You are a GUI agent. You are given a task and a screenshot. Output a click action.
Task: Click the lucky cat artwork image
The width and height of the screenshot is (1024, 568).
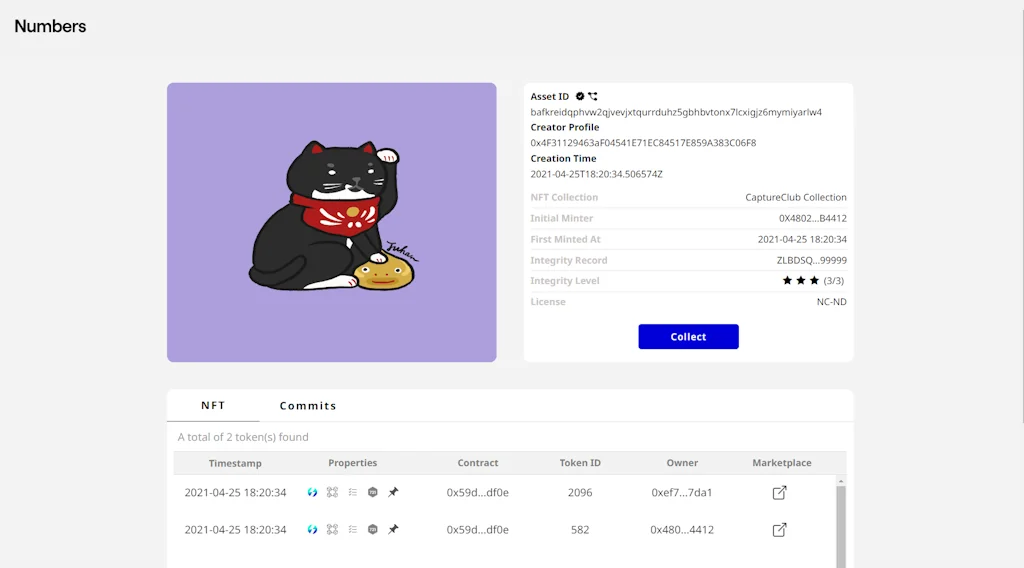[x=332, y=222]
